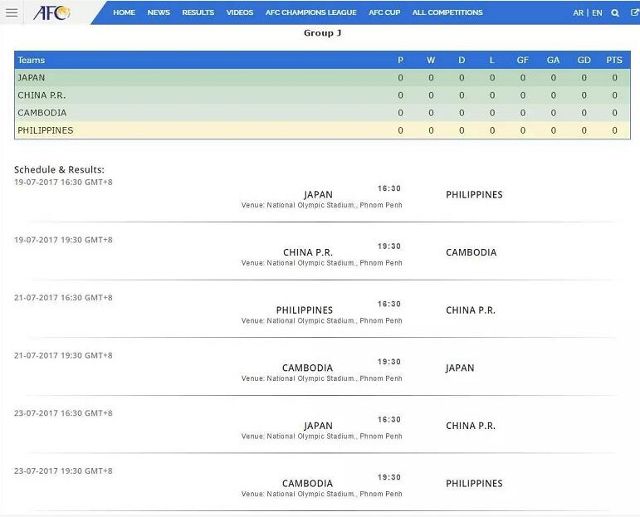
Task: Click venue text under Japan vs Philippines
Action: point(322,205)
